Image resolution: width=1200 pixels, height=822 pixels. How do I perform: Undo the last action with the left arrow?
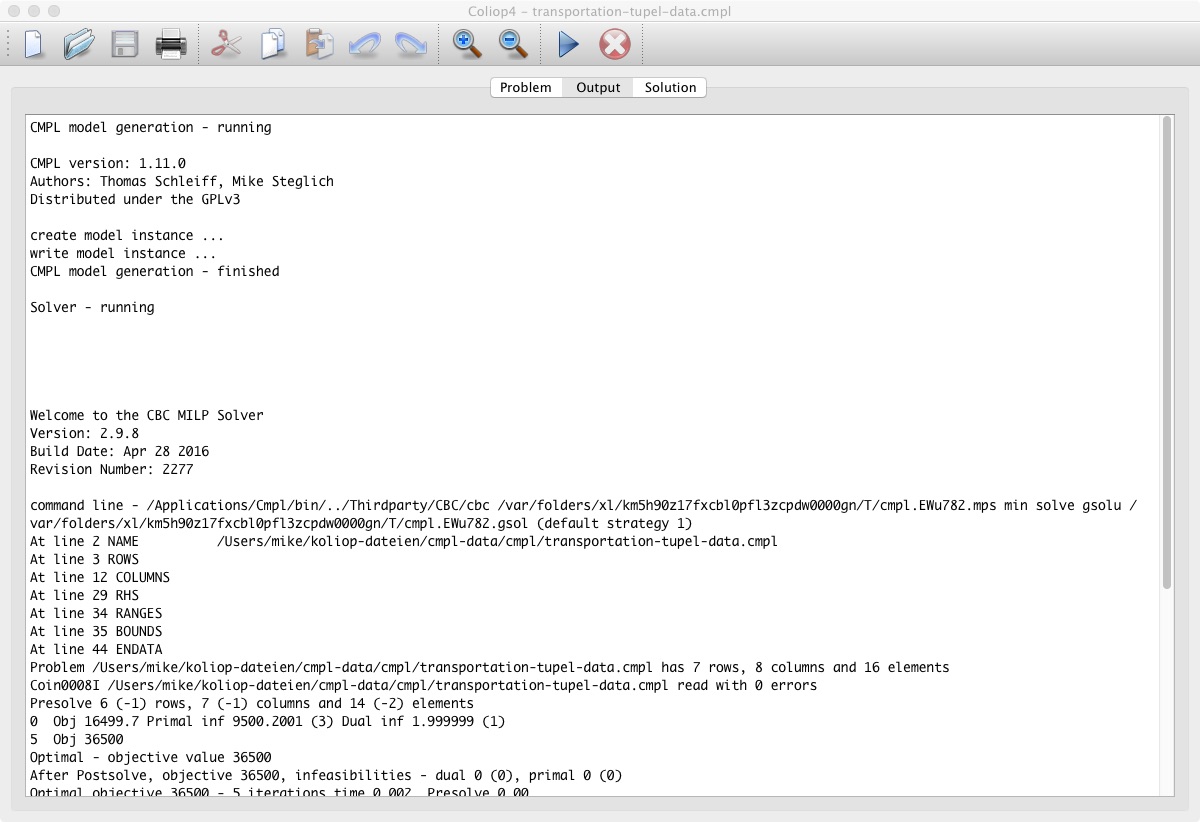364,45
